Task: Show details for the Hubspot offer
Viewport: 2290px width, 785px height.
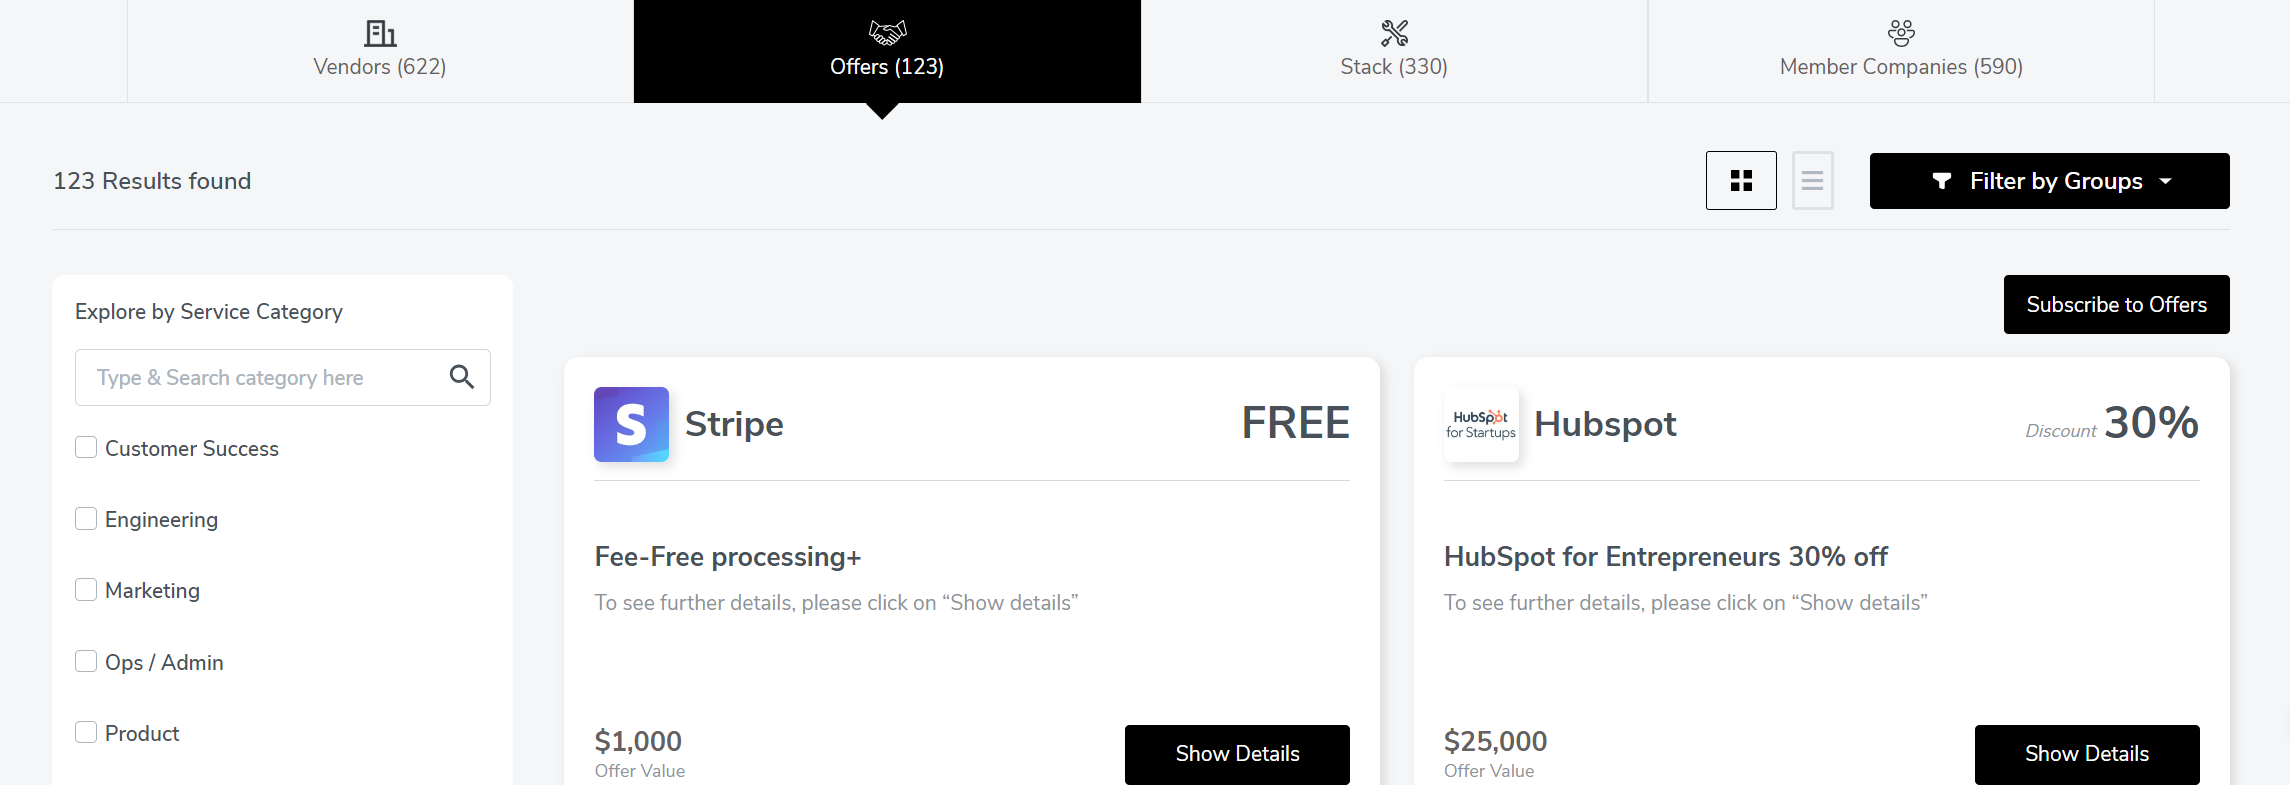Action: (x=2087, y=754)
